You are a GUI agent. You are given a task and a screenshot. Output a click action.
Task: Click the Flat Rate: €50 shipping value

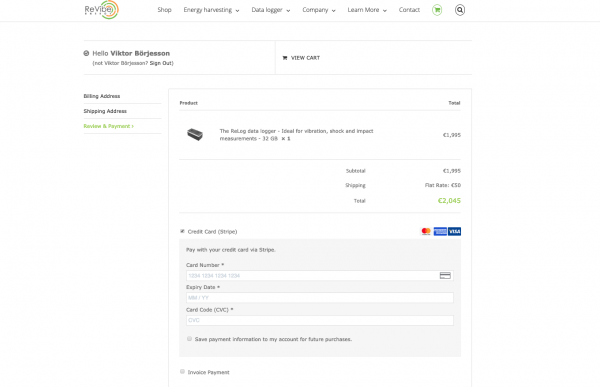coord(443,185)
